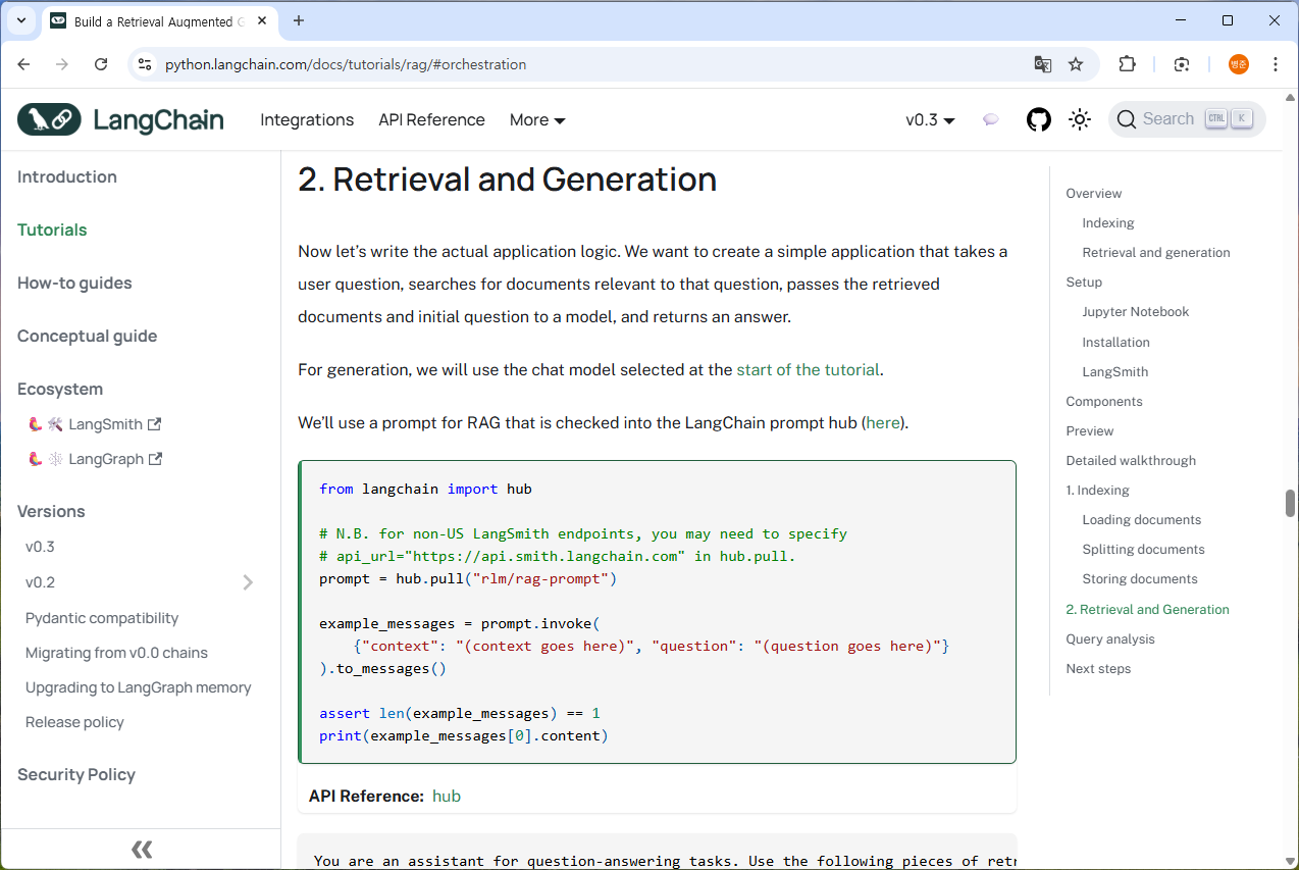Screen dimensions: 1299x870
Task: Click the browser back arrow
Action: point(24,64)
